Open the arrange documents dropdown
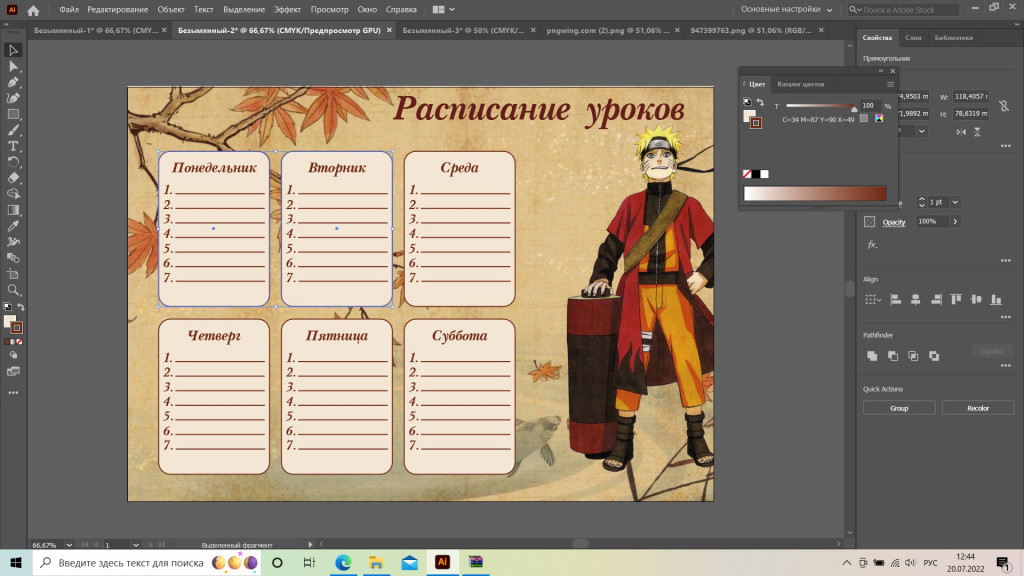The height and width of the screenshot is (576, 1024). (x=443, y=10)
